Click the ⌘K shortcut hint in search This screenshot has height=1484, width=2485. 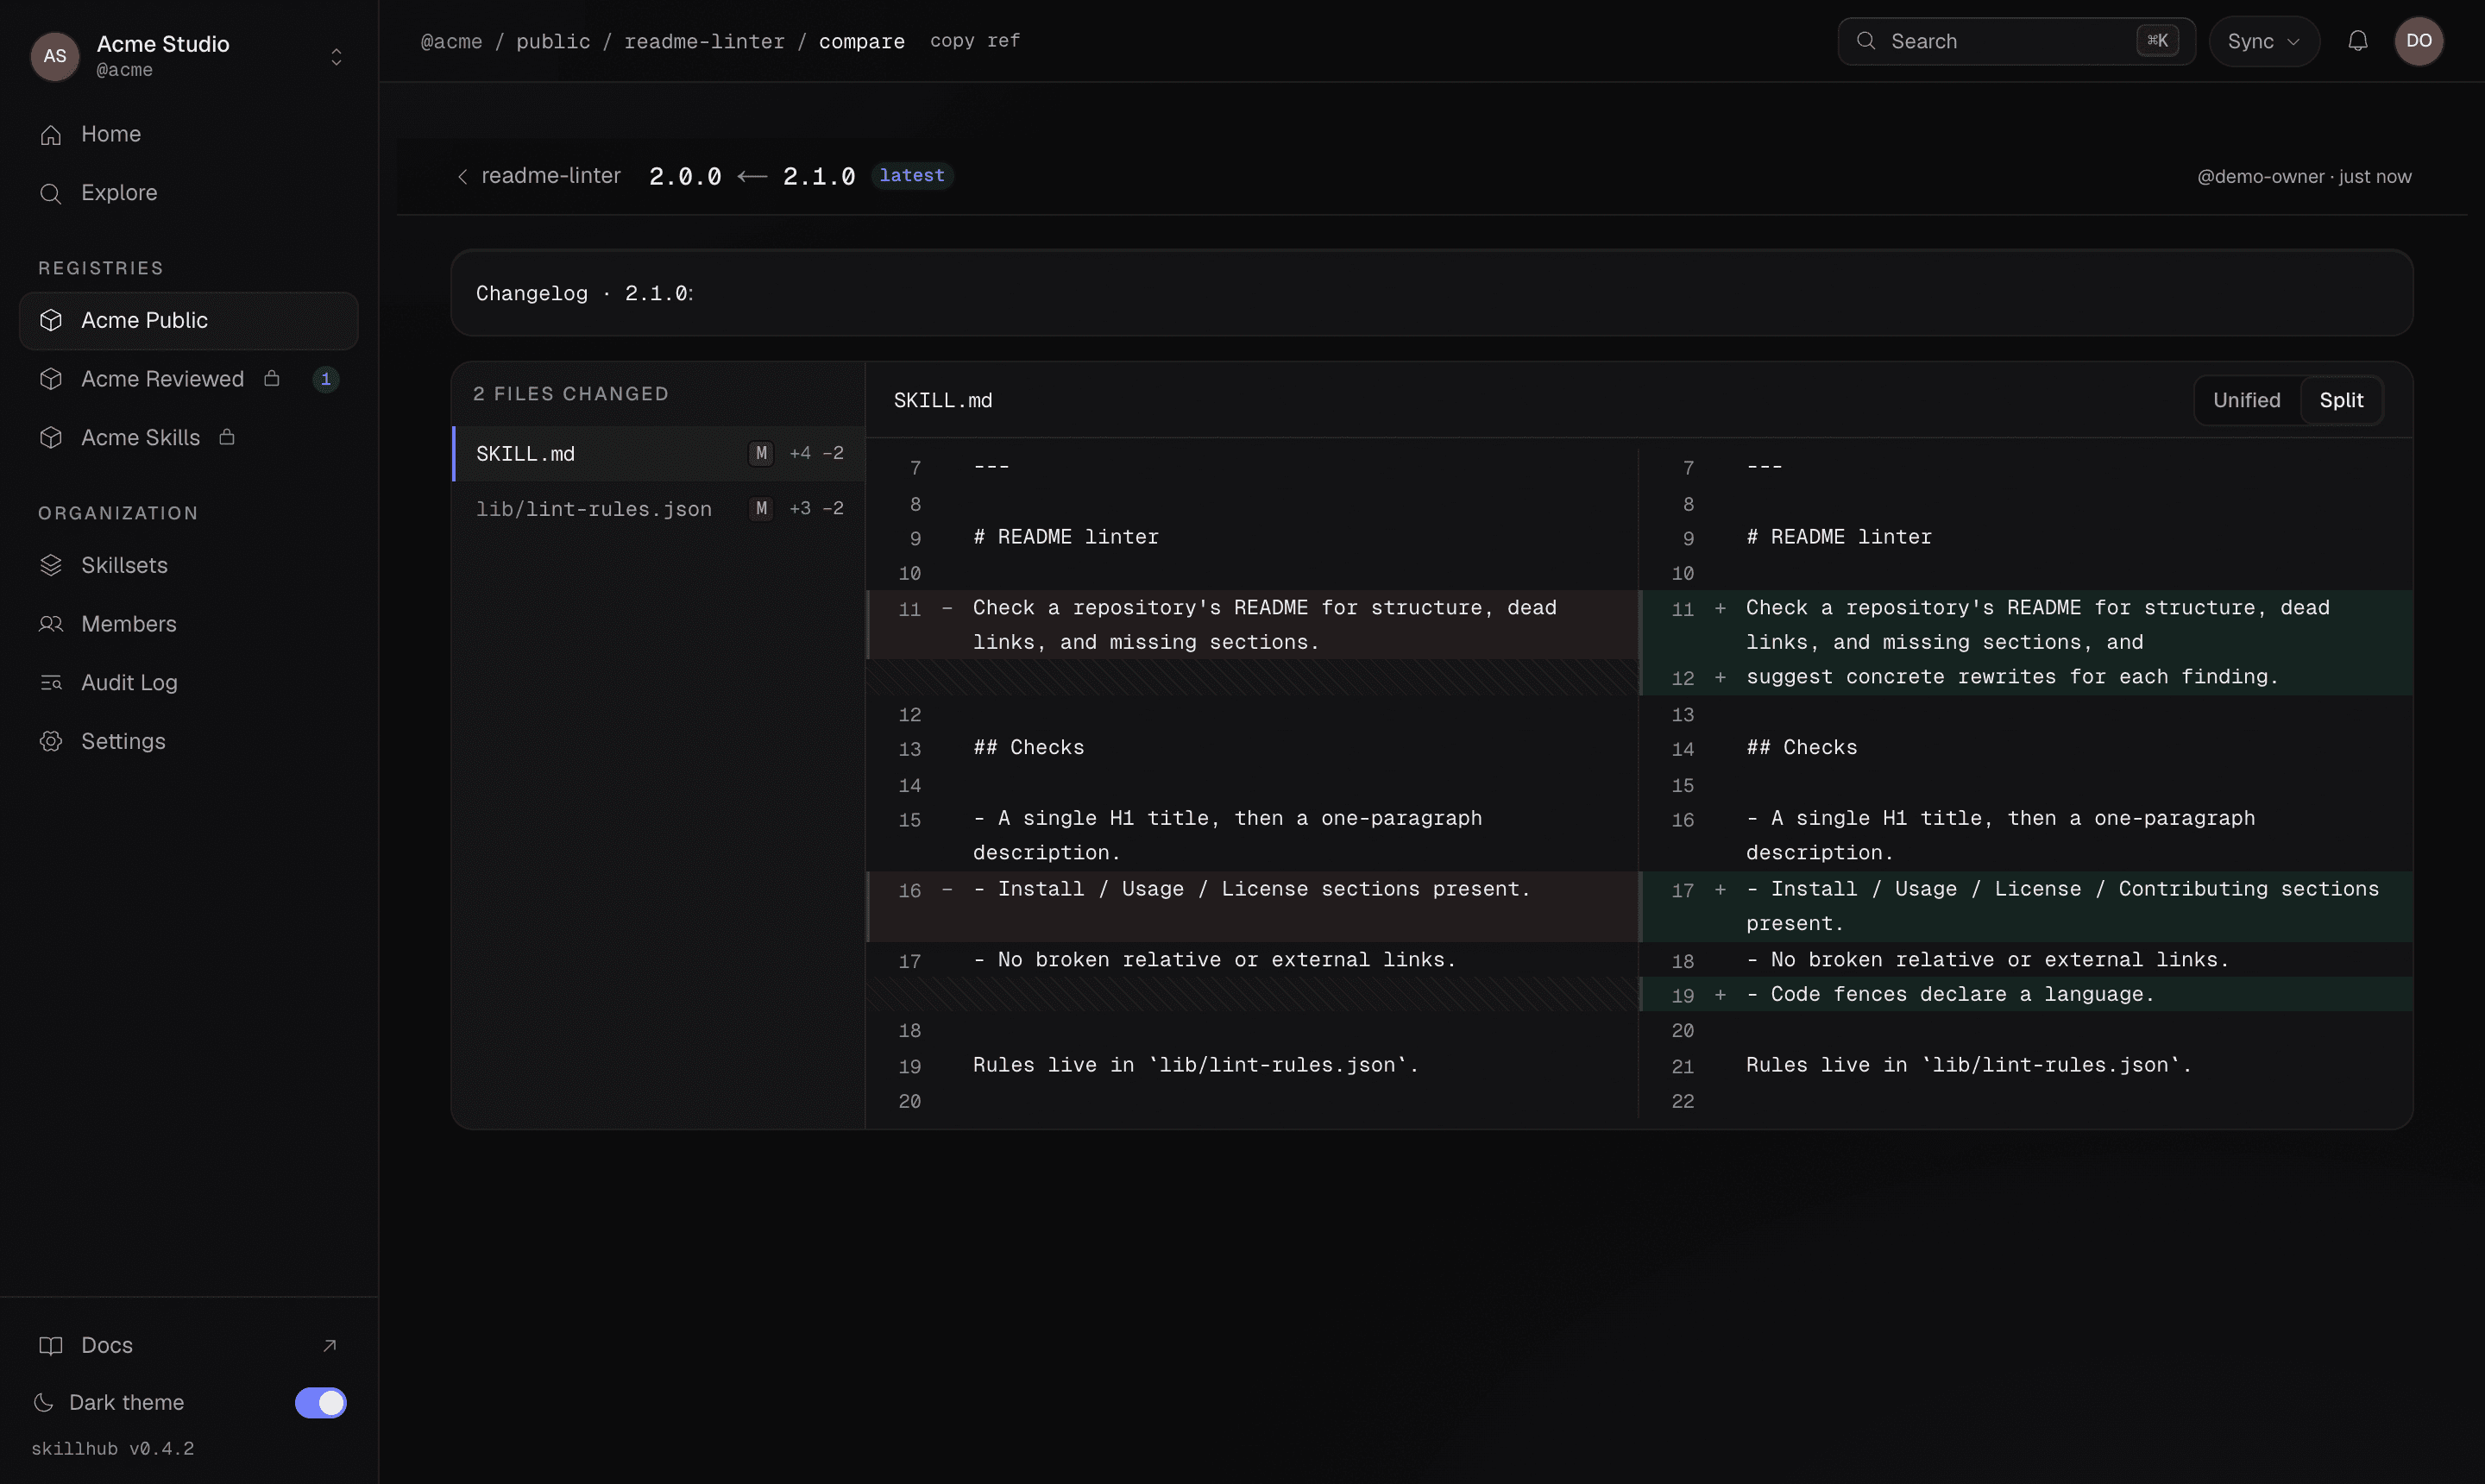tap(2156, 41)
